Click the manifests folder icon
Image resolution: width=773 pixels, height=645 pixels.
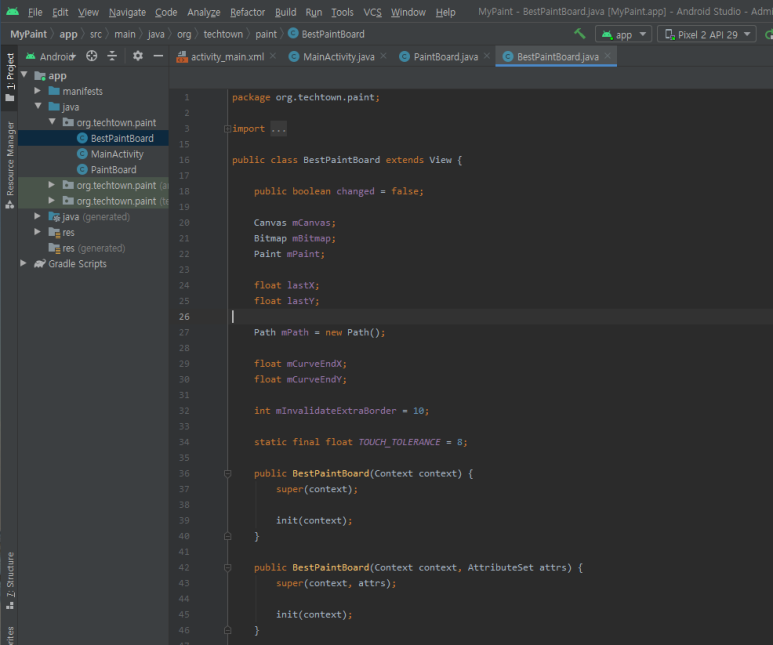click(54, 91)
